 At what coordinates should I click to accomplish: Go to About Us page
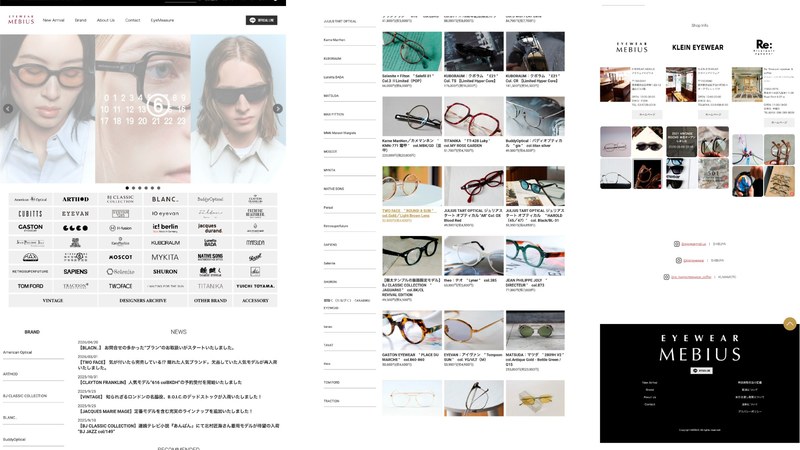[x=106, y=20]
